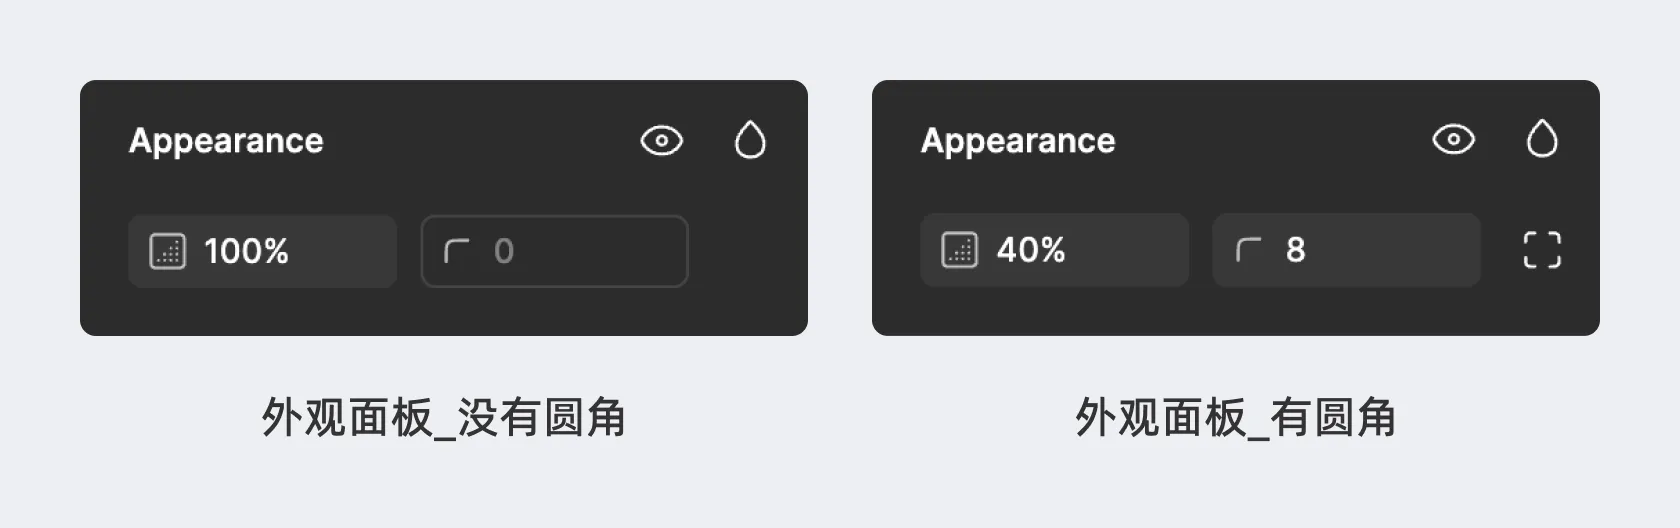Toggle individual corners icon in right panel

click(1542, 250)
